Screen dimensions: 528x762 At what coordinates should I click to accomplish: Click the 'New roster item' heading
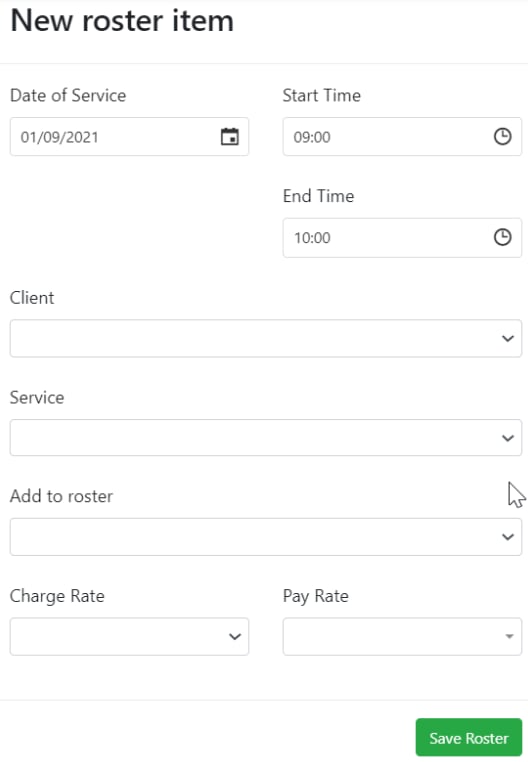(122, 20)
